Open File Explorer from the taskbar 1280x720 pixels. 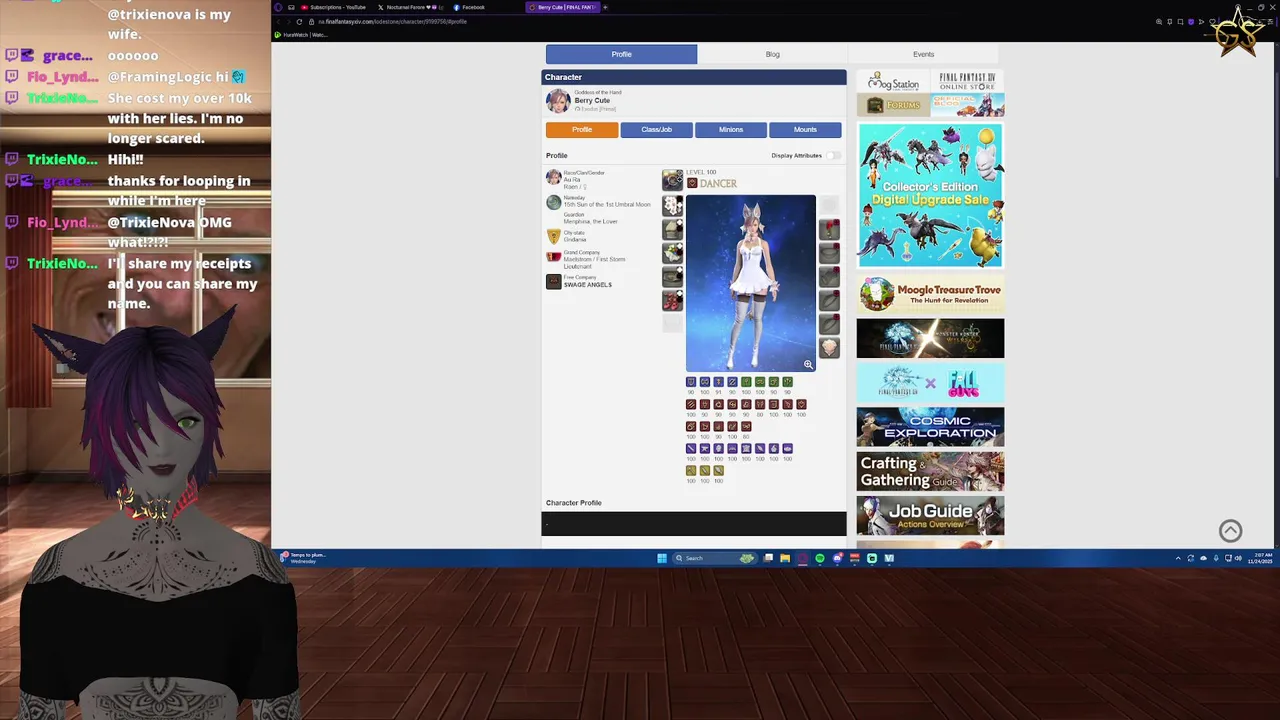(x=785, y=558)
